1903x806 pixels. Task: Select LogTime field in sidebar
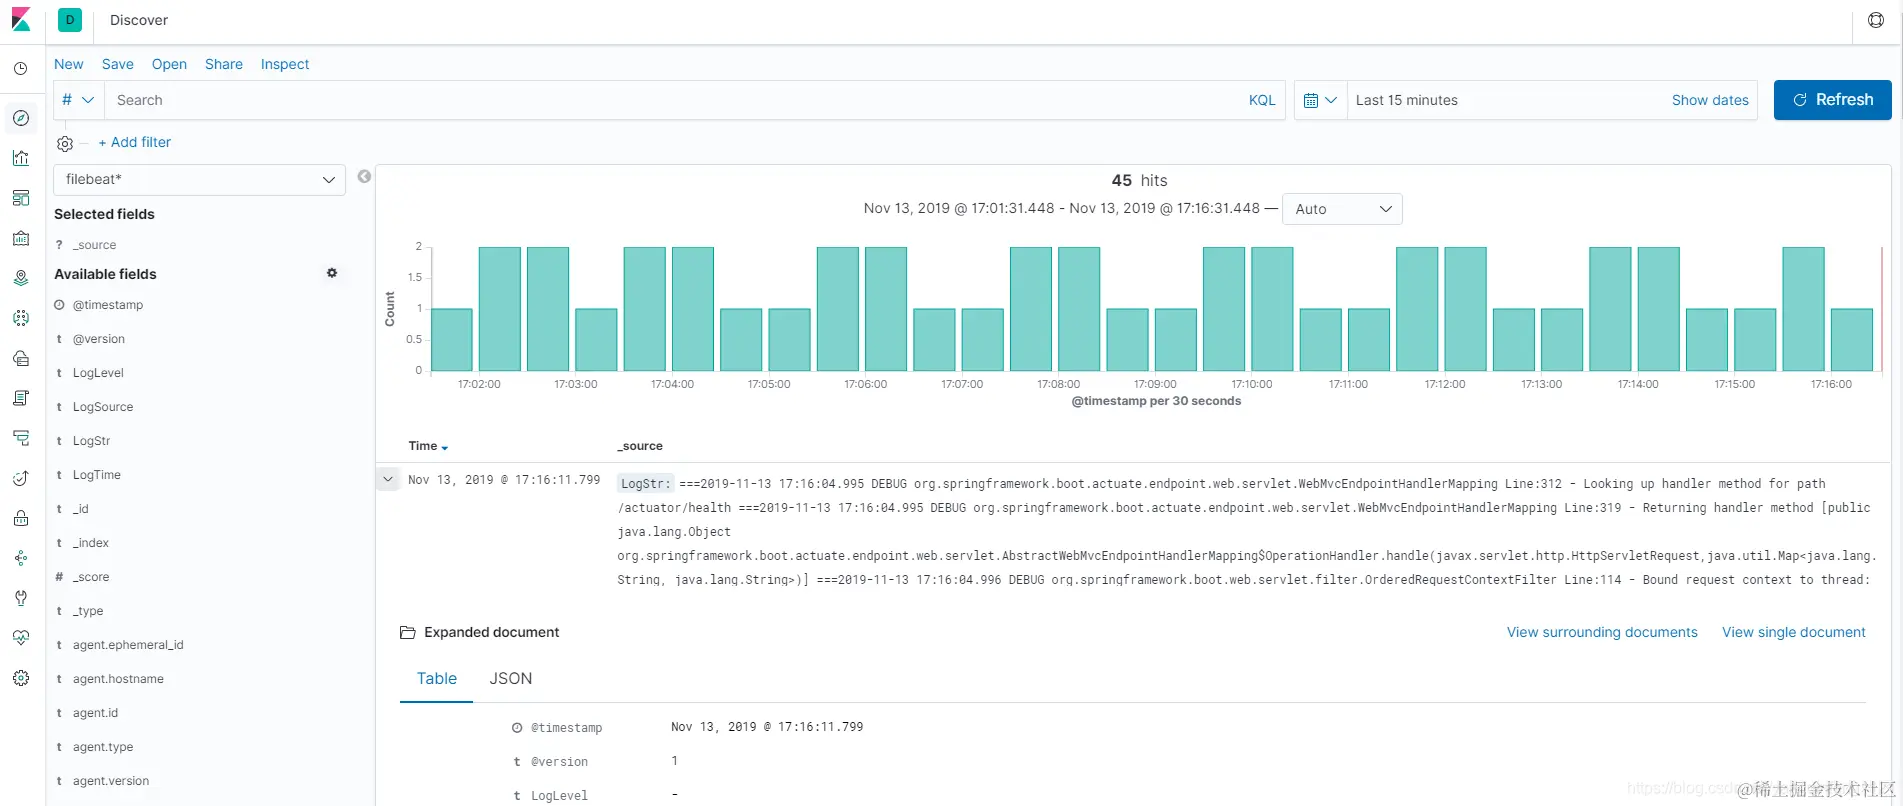(x=96, y=475)
